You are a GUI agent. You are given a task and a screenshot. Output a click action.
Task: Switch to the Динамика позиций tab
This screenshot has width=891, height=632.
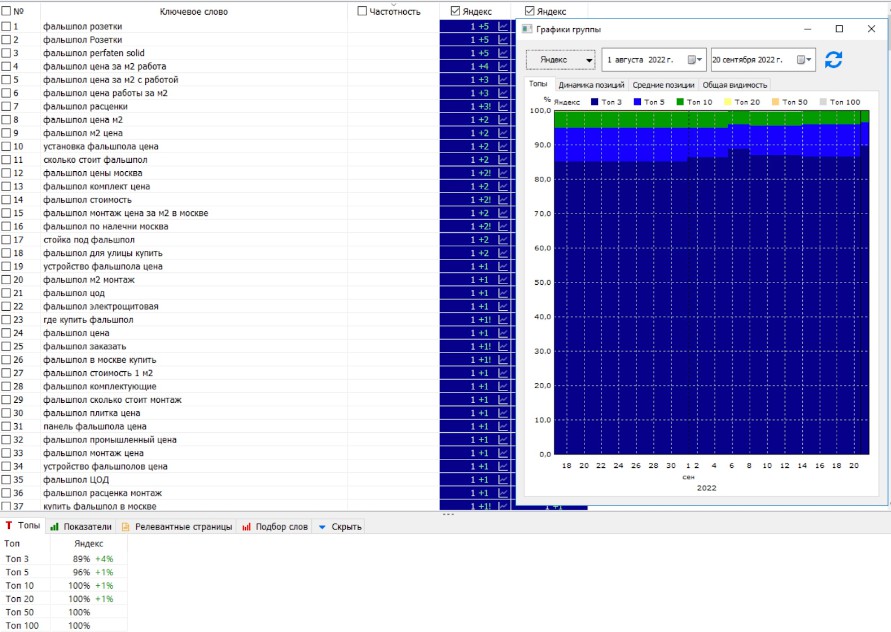point(591,85)
